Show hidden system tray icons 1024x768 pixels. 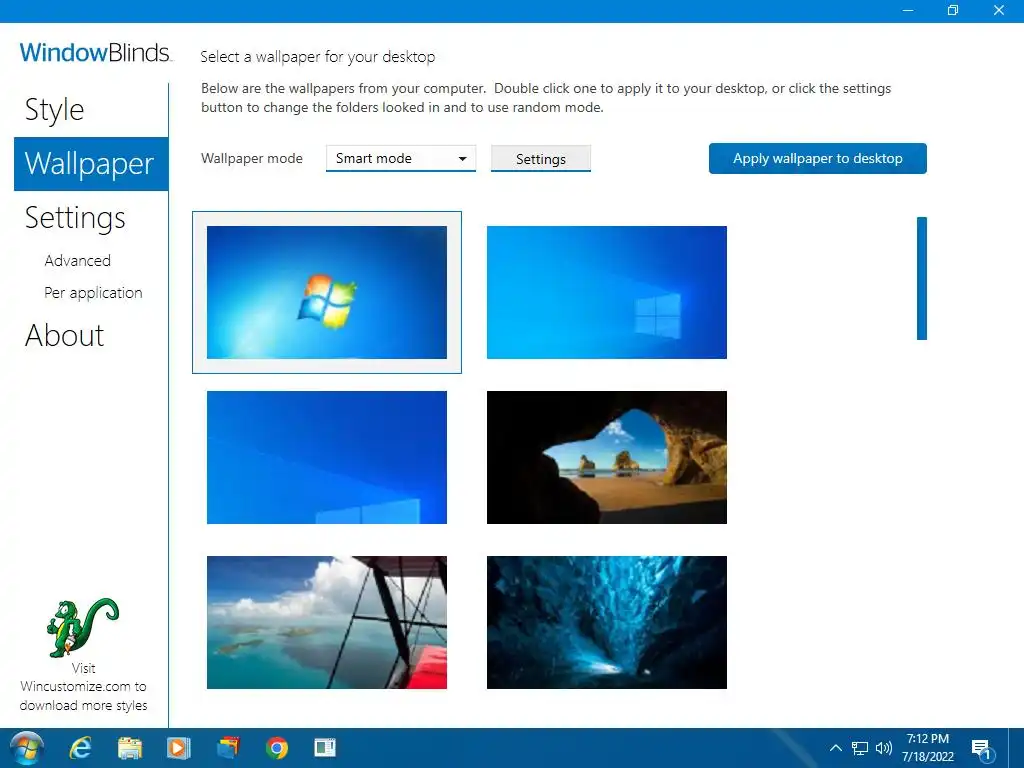pyautogui.click(x=835, y=748)
